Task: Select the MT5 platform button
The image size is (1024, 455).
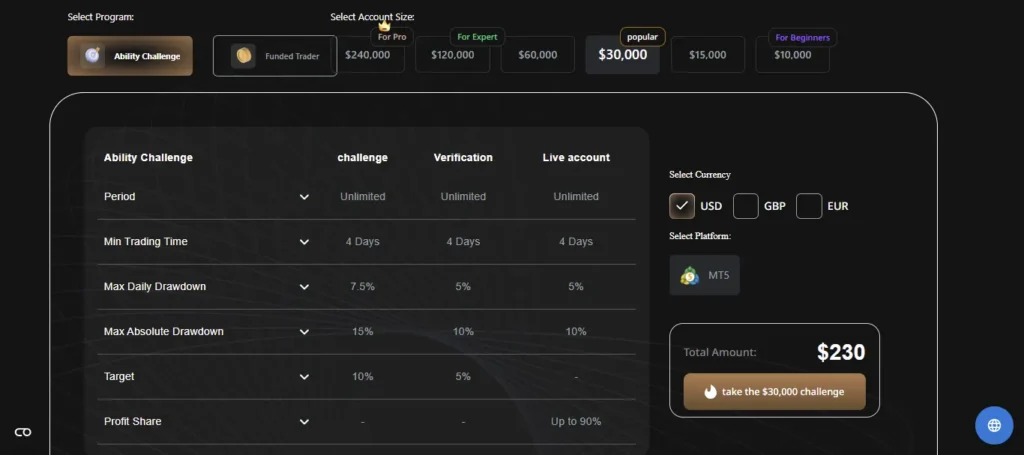Action: click(x=705, y=275)
